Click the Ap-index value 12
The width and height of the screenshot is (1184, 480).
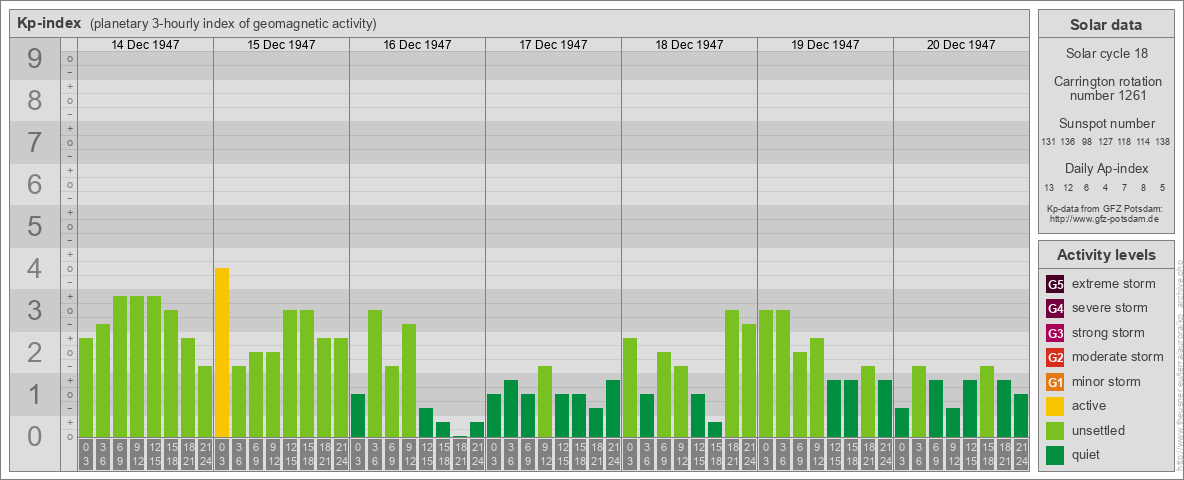click(x=1068, y=187)
